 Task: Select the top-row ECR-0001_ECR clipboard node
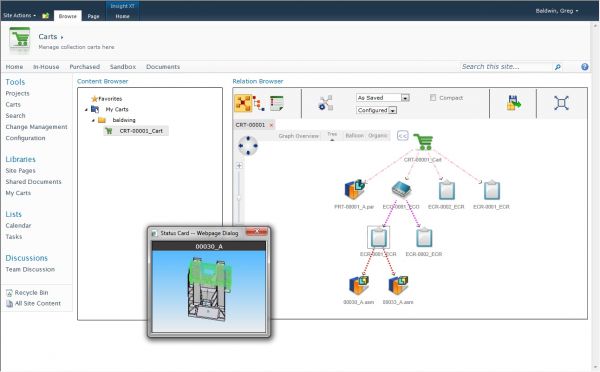coord(492,190)
